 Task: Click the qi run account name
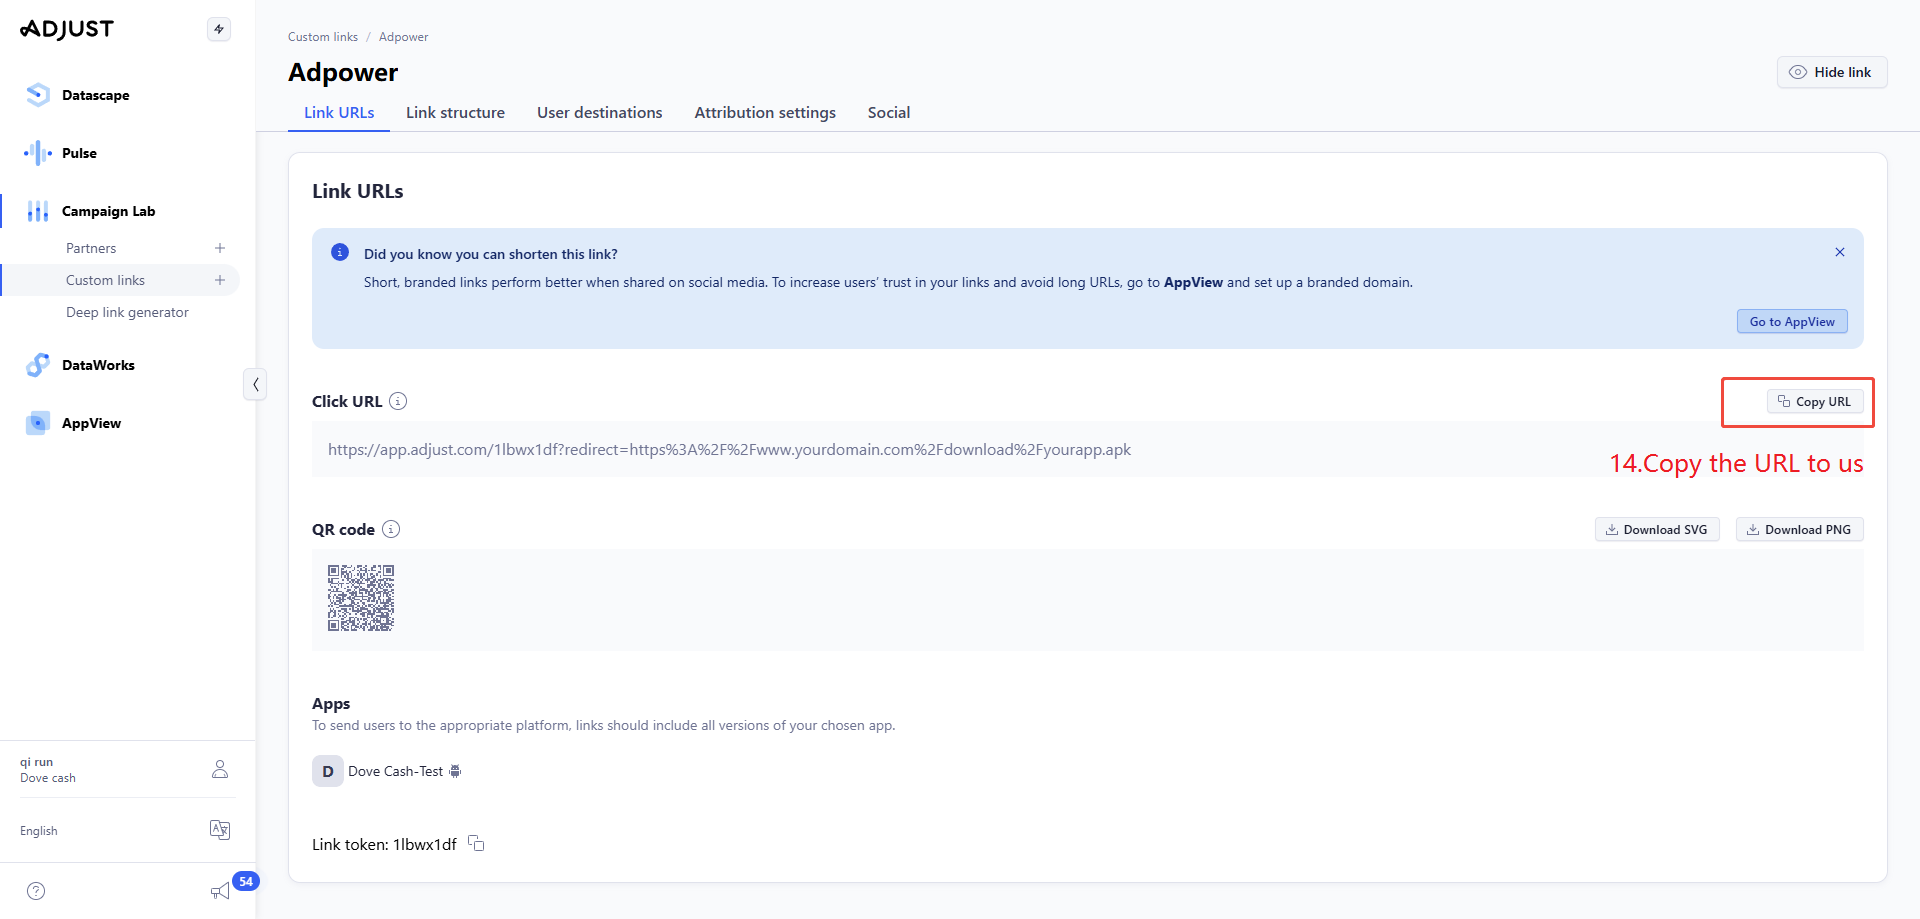coord(36,762)
